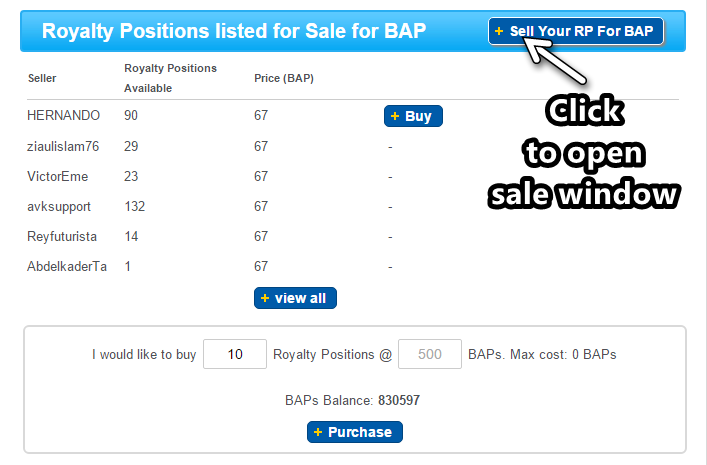Click HERNANDO's 90 available positions value

131,116
